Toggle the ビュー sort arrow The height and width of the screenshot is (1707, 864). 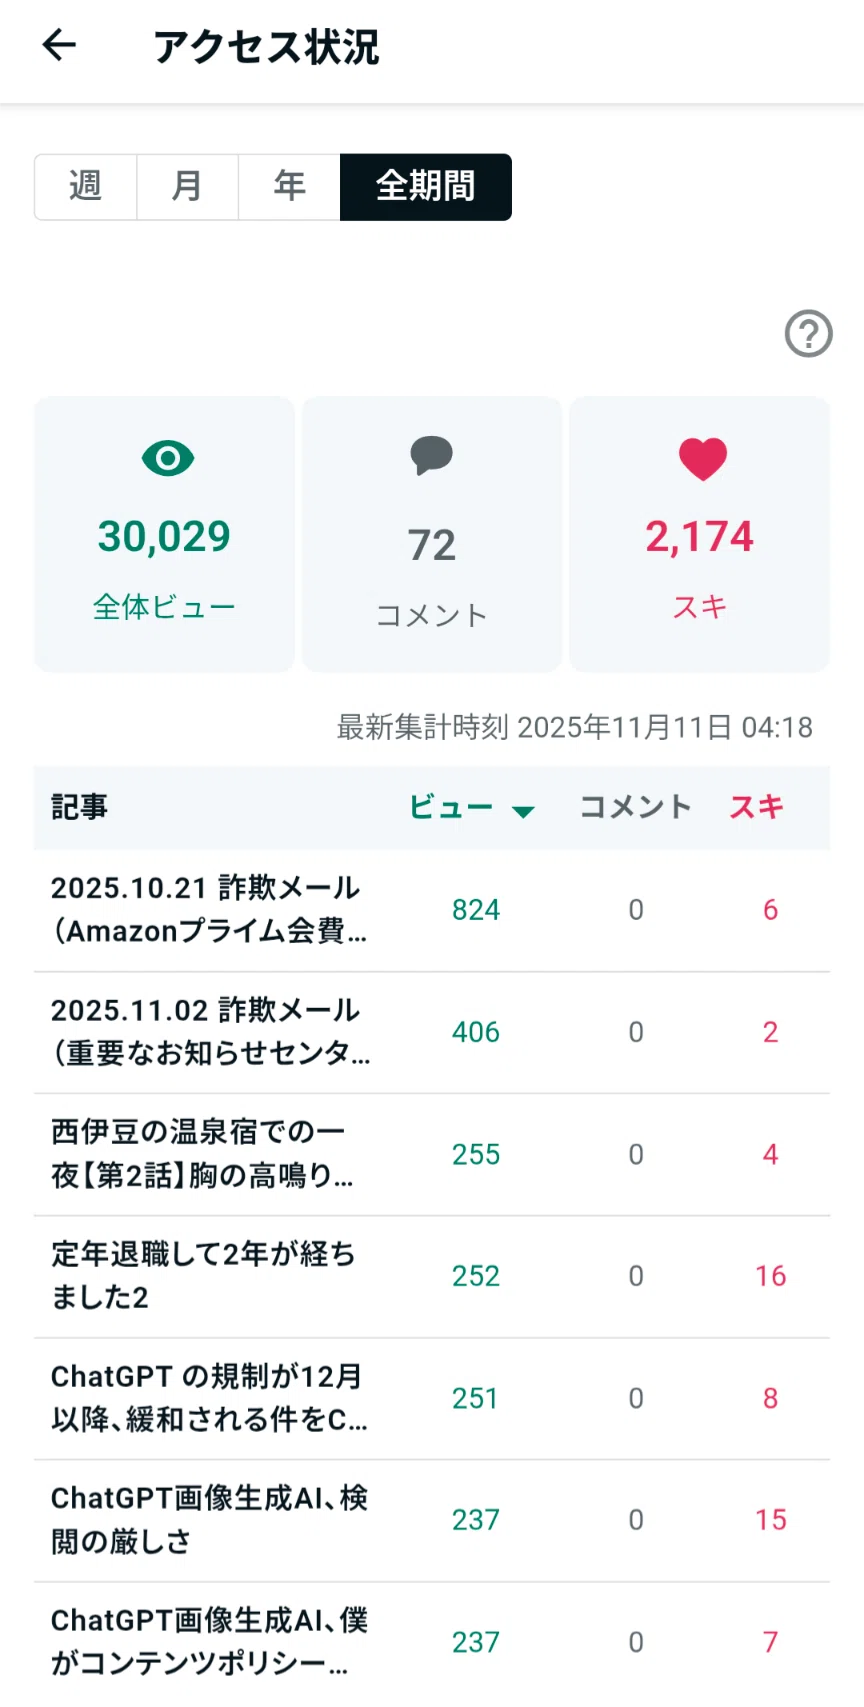pos(522,811)
